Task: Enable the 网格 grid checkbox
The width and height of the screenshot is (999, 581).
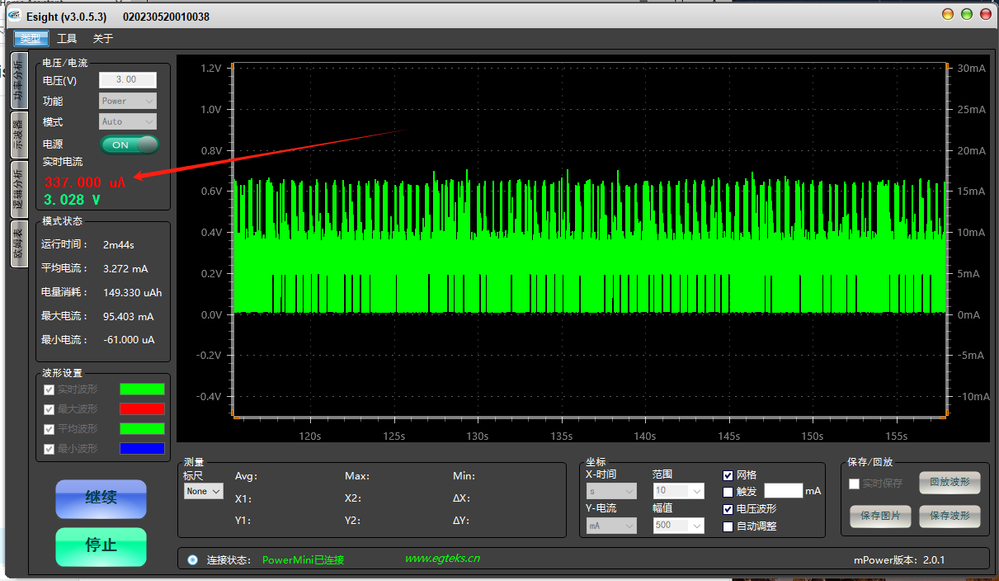Action: (728, 475)
